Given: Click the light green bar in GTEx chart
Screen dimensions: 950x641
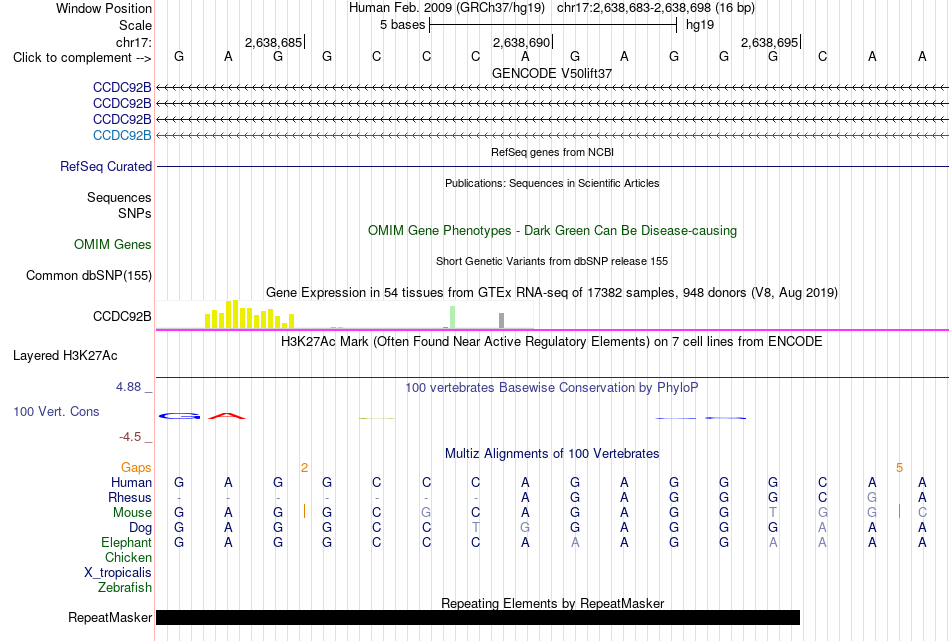Looking at the screenshot, I should point(453,317).
